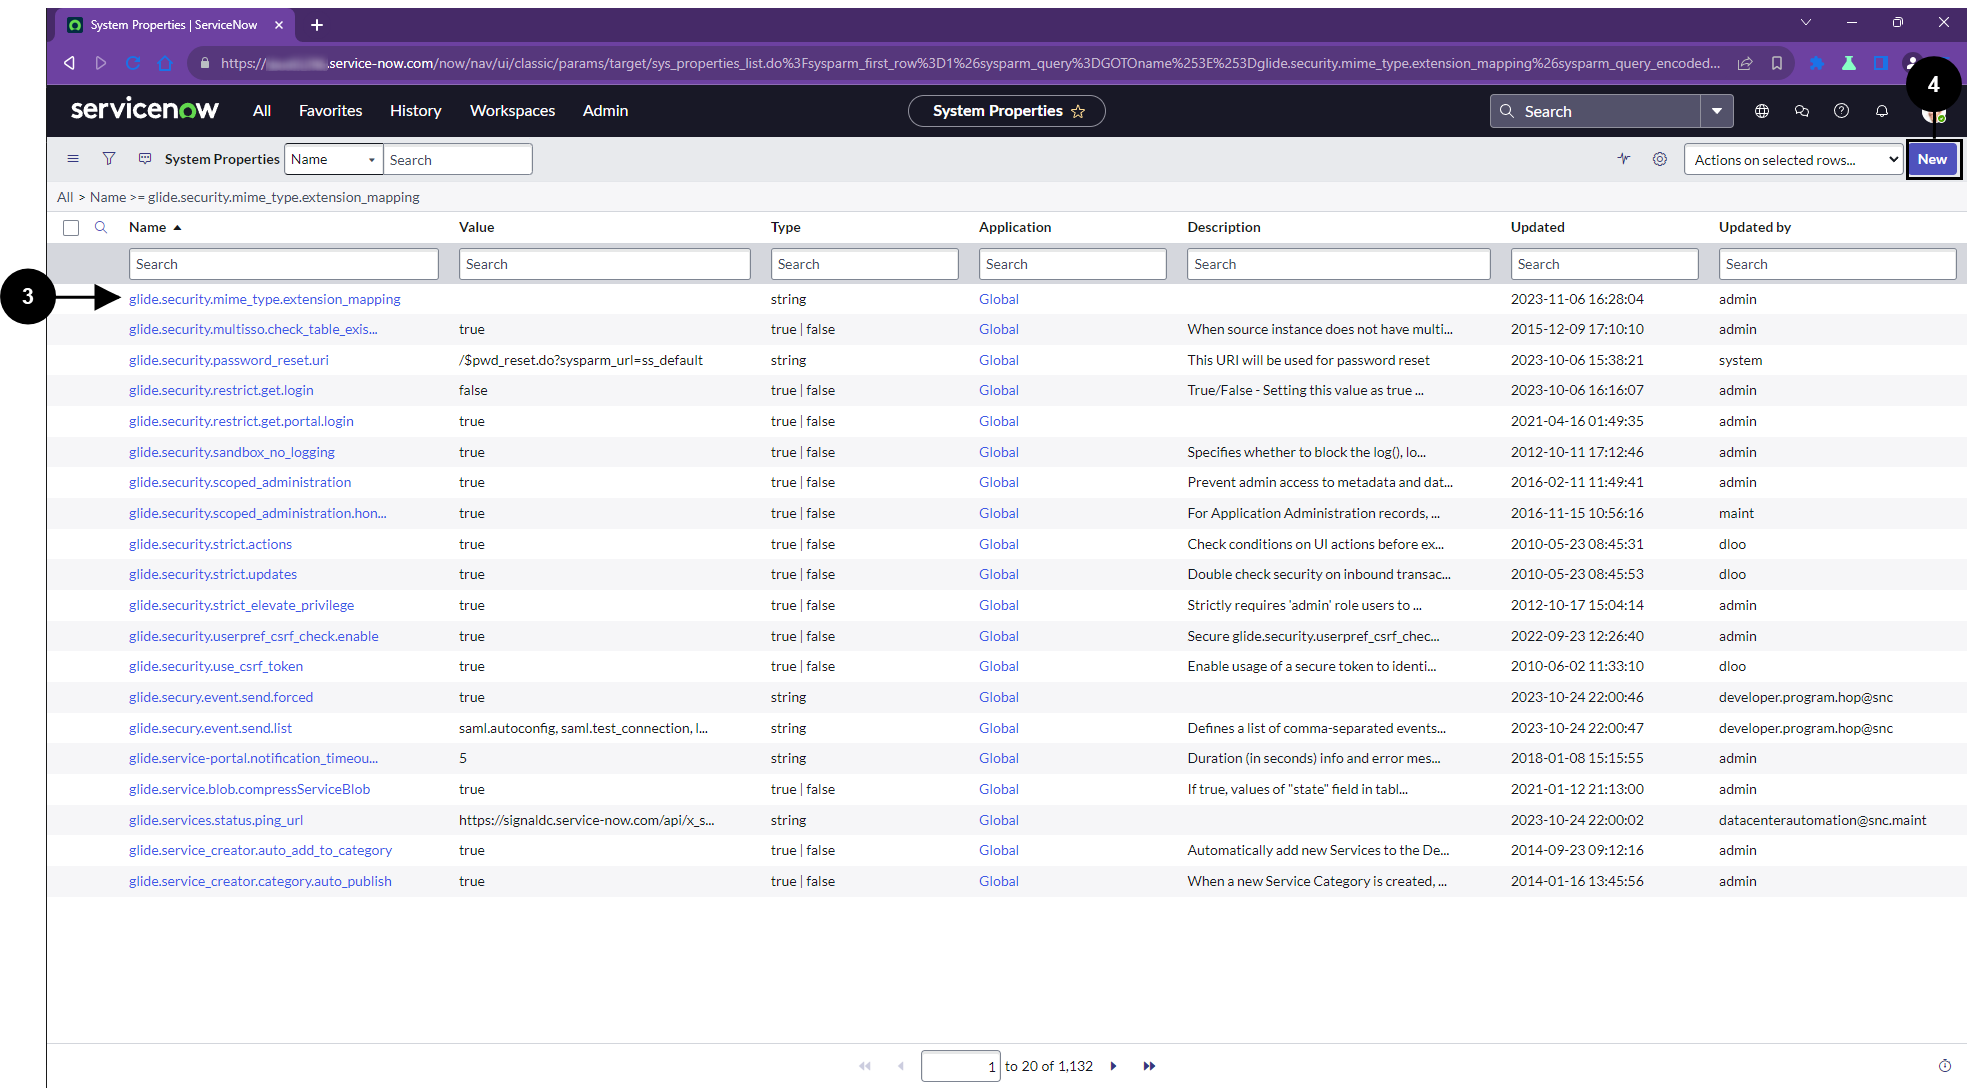
Task: Click the list controls hamburger menu icon
Action: click(73, 159)
